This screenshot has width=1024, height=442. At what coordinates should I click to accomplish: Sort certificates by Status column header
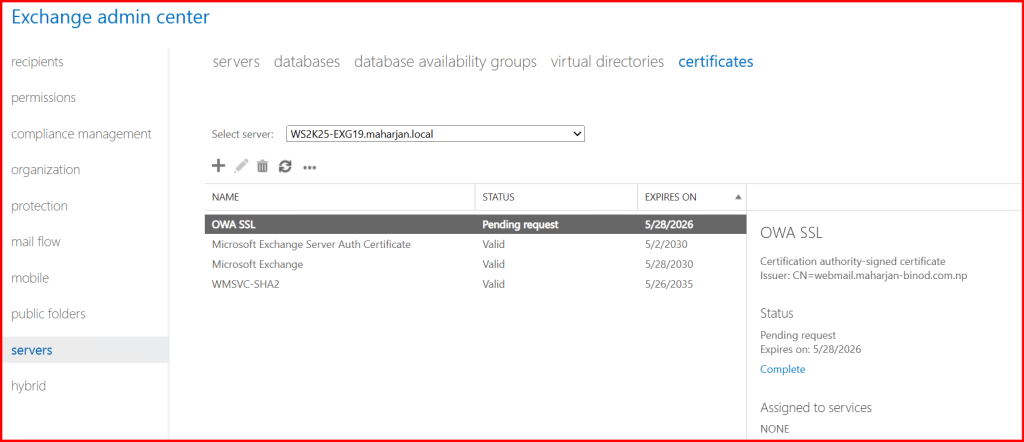(498, 197)
